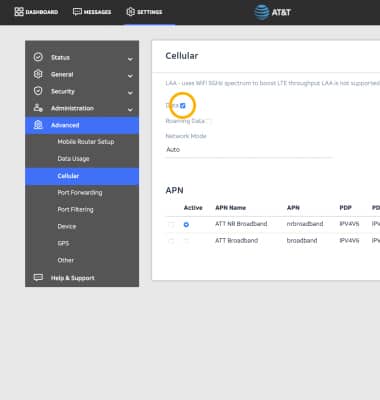Click the Status checkmark icon
Screen dimensions: 380x400
coord(38,57)
